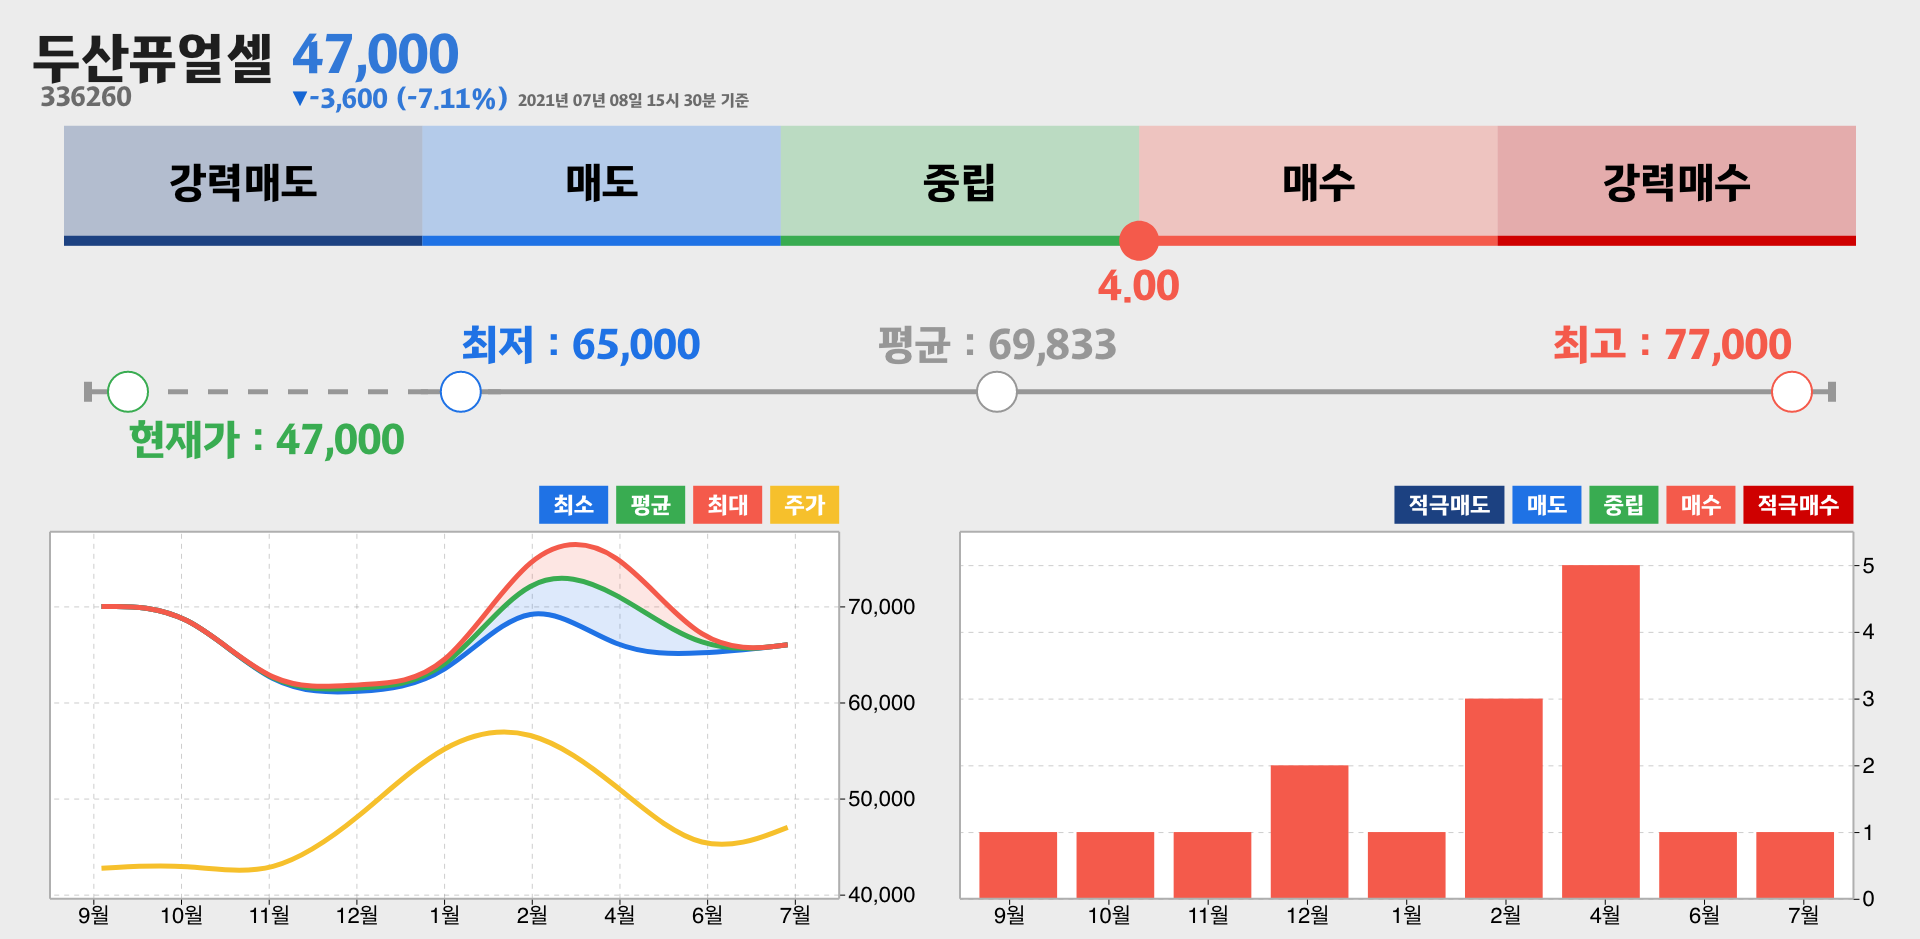Click the 50,000 axis label on price chart
The image size is (1920, 939).
click(x=881, y=799)
